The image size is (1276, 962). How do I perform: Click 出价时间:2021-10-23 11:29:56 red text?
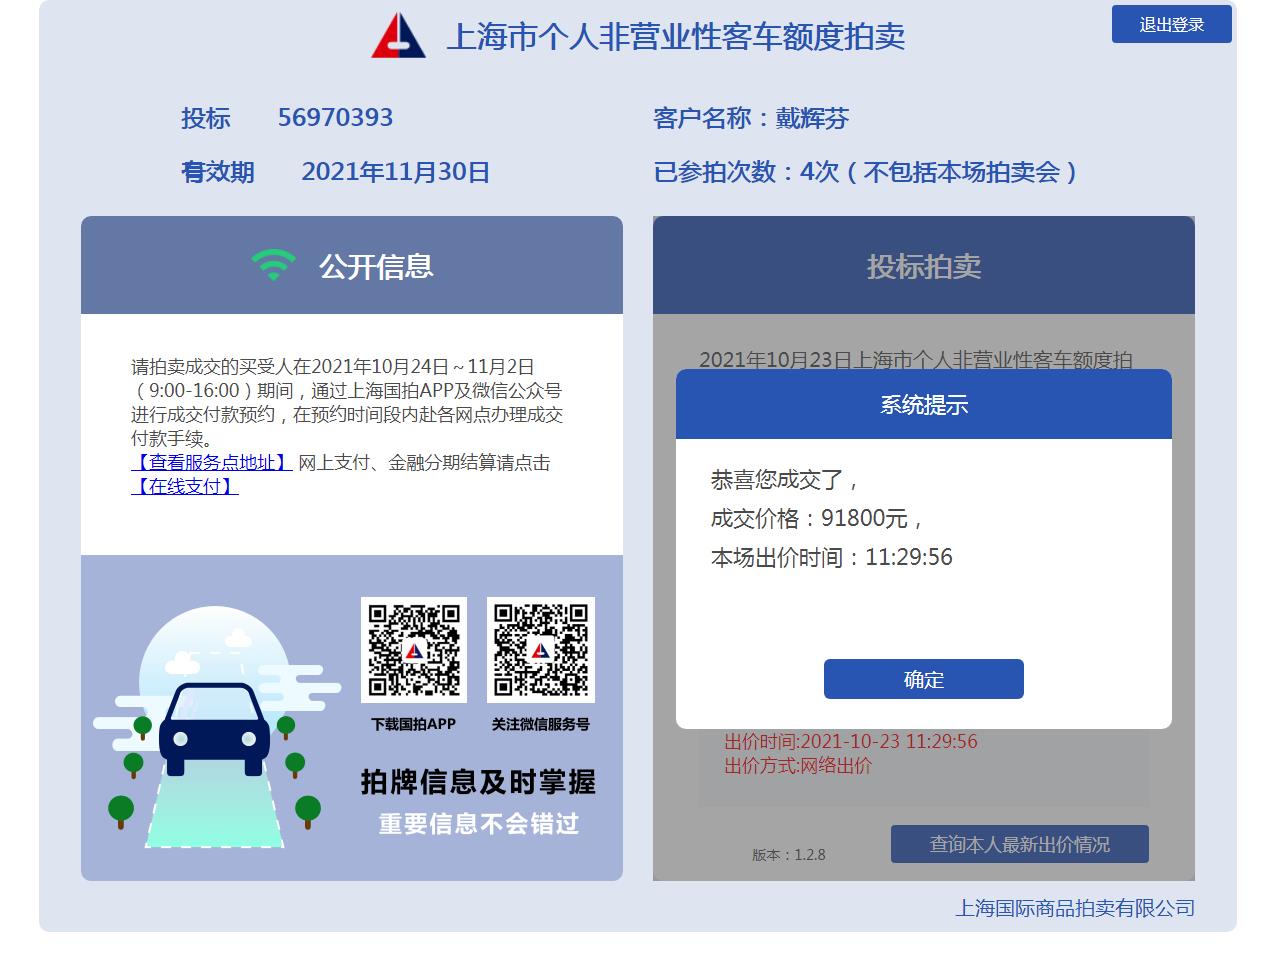click(x=851, y=741)
